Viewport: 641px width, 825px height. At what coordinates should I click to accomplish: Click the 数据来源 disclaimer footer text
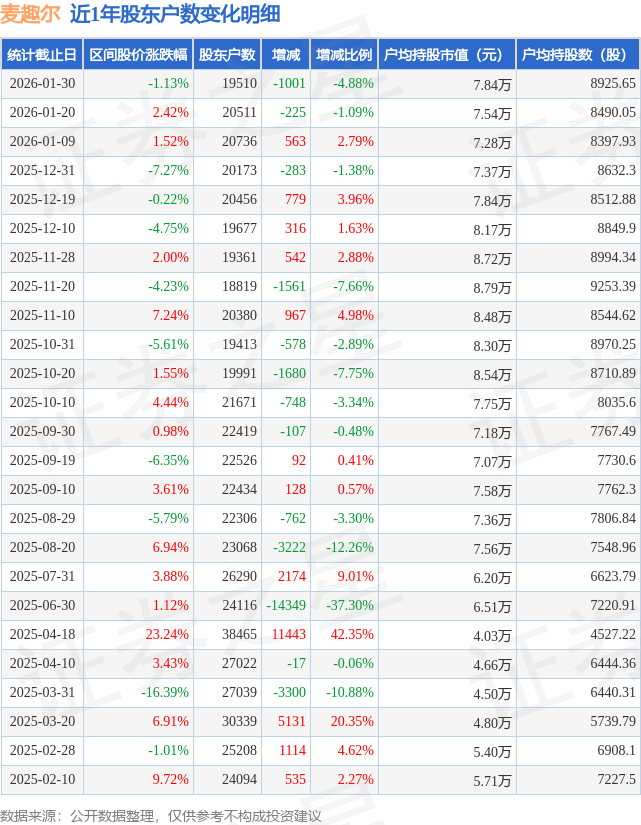161,815
